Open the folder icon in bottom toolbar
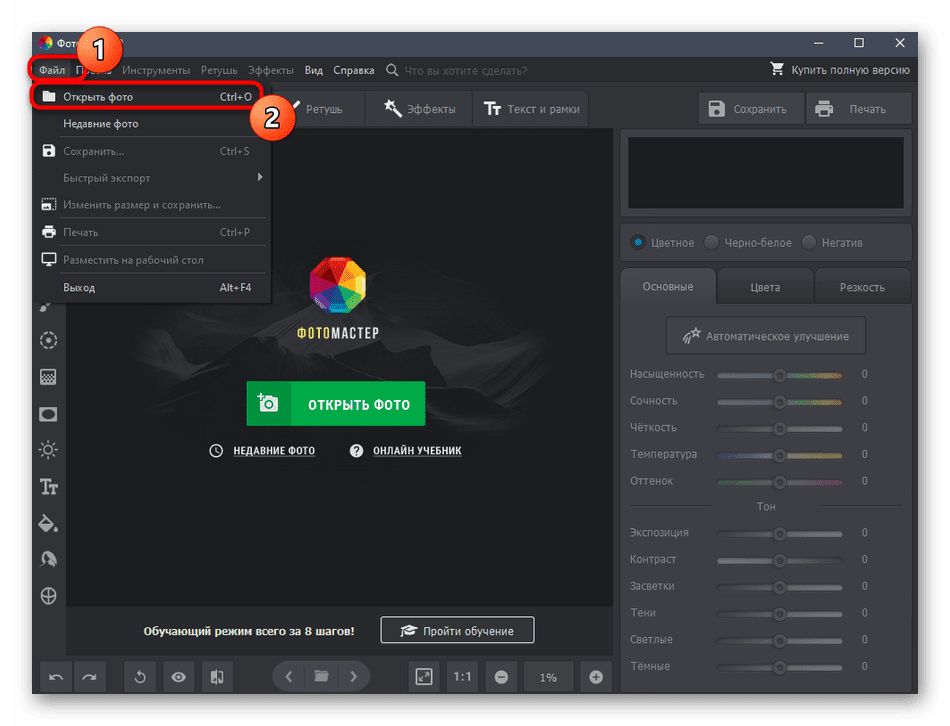Image resolution: width=950 pixels, height=726 pixels. 321,676
